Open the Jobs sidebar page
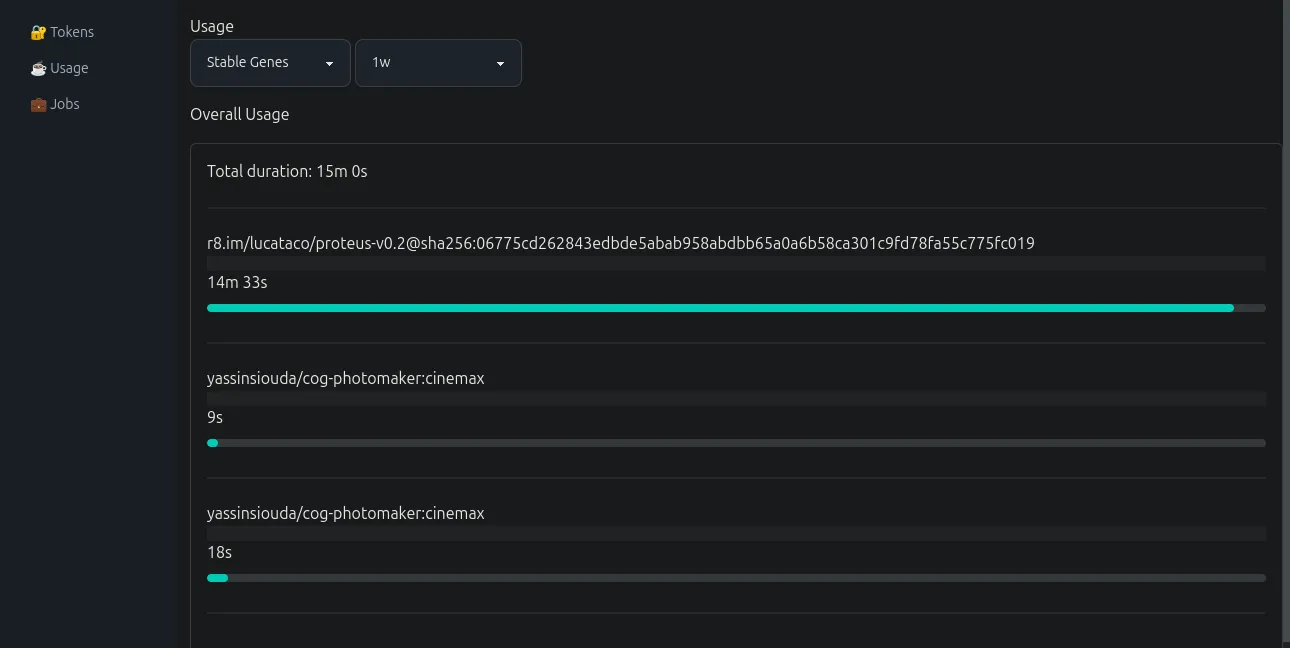 click(x=55, y=104)
